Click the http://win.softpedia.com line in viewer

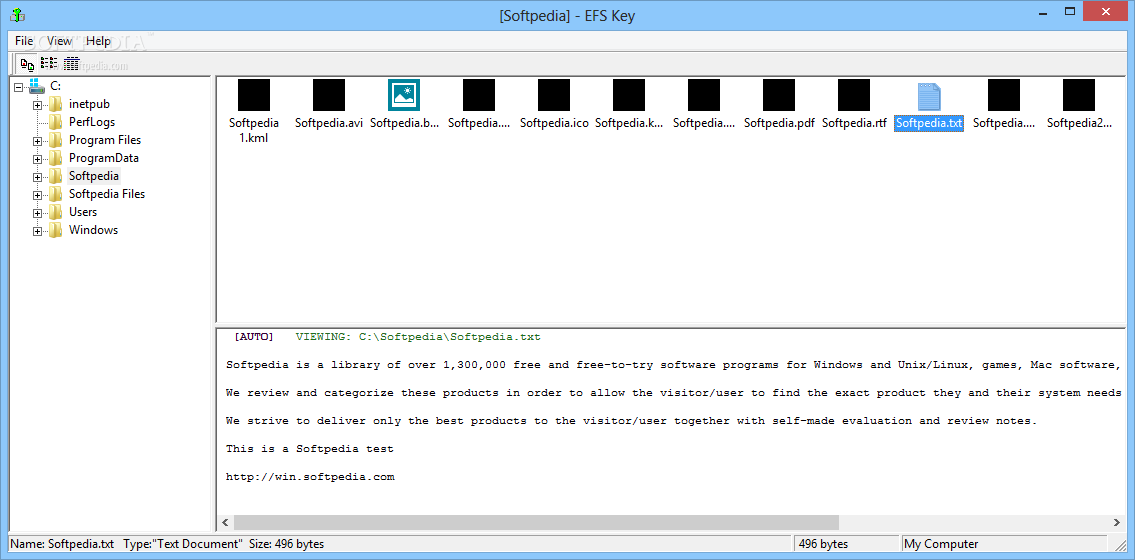click(311, 478)
